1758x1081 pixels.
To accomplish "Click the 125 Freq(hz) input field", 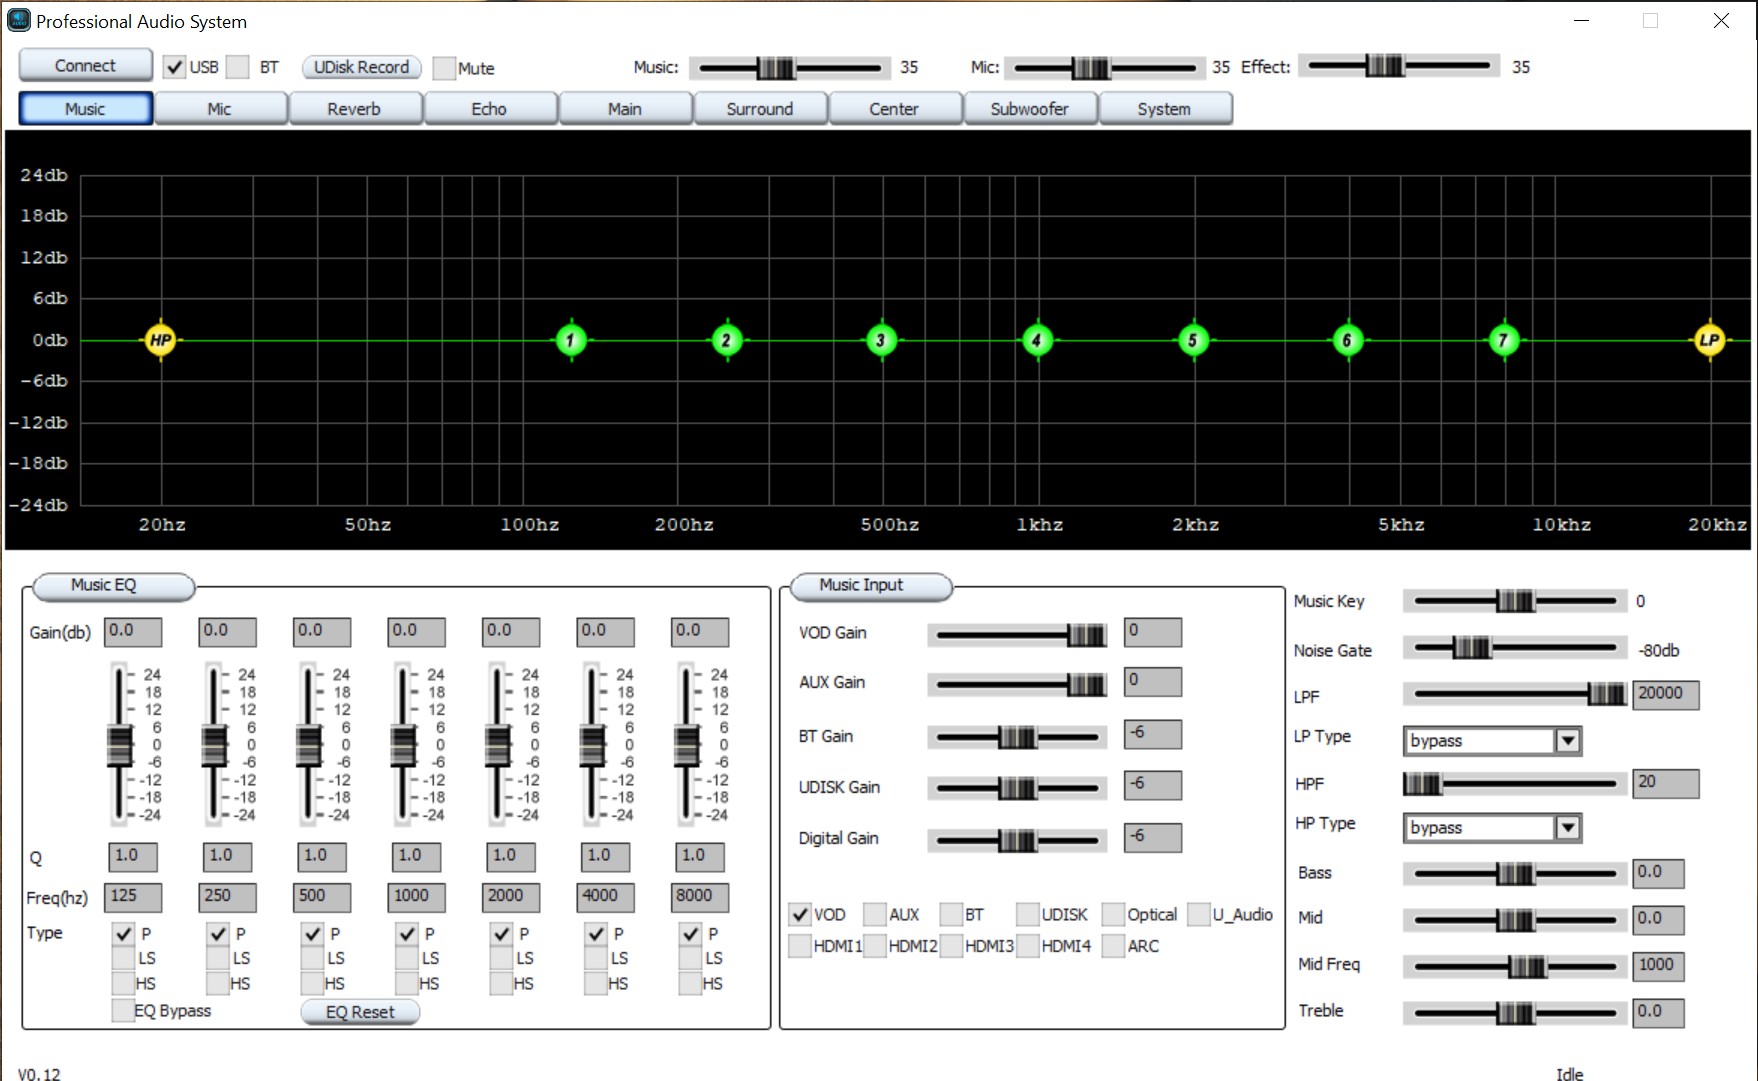I will click(133, 896).
